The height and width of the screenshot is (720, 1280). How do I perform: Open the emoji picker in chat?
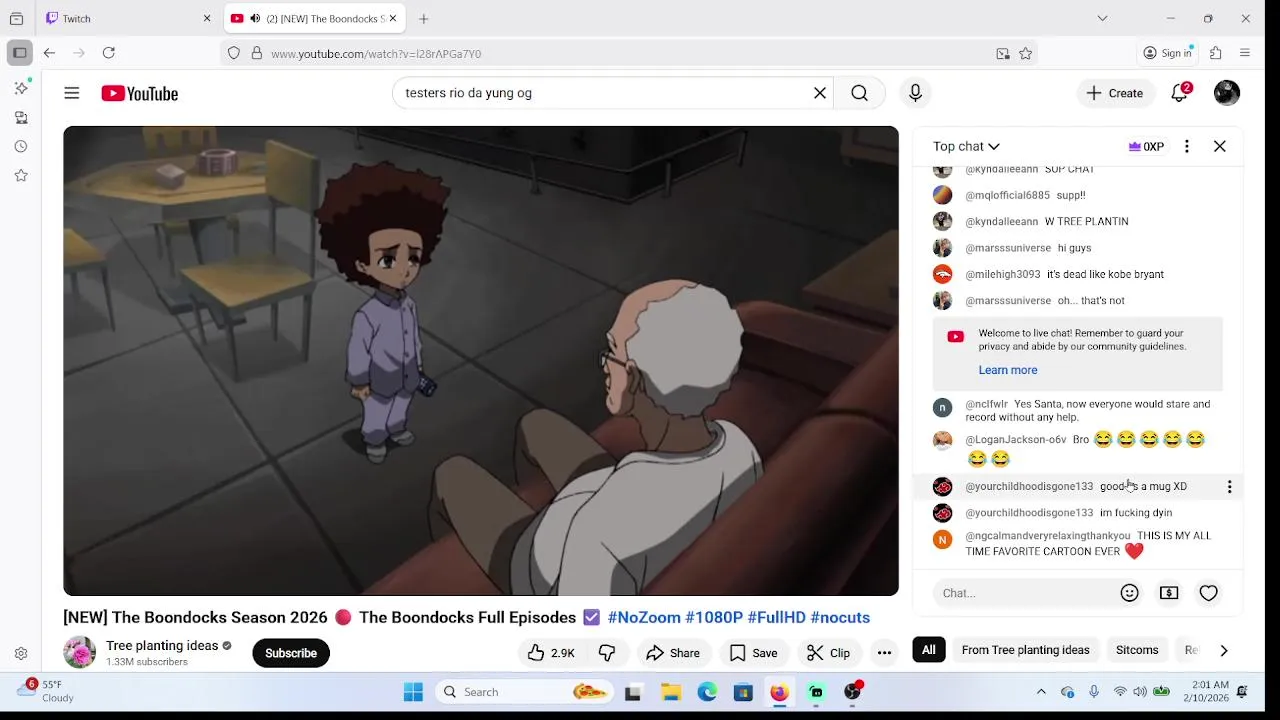(1130, 593)
